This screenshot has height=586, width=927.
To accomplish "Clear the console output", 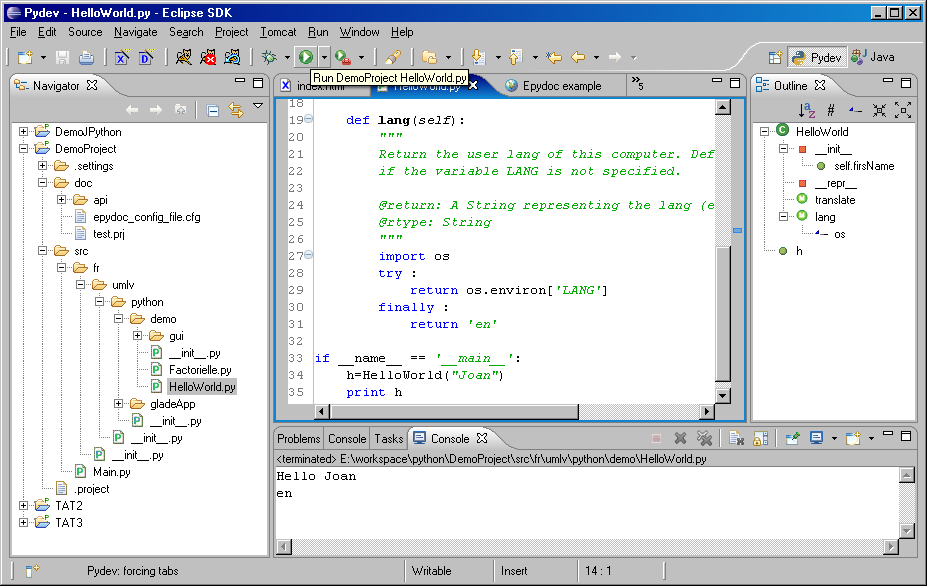I will pyautogui.click(x=734, y=438).
